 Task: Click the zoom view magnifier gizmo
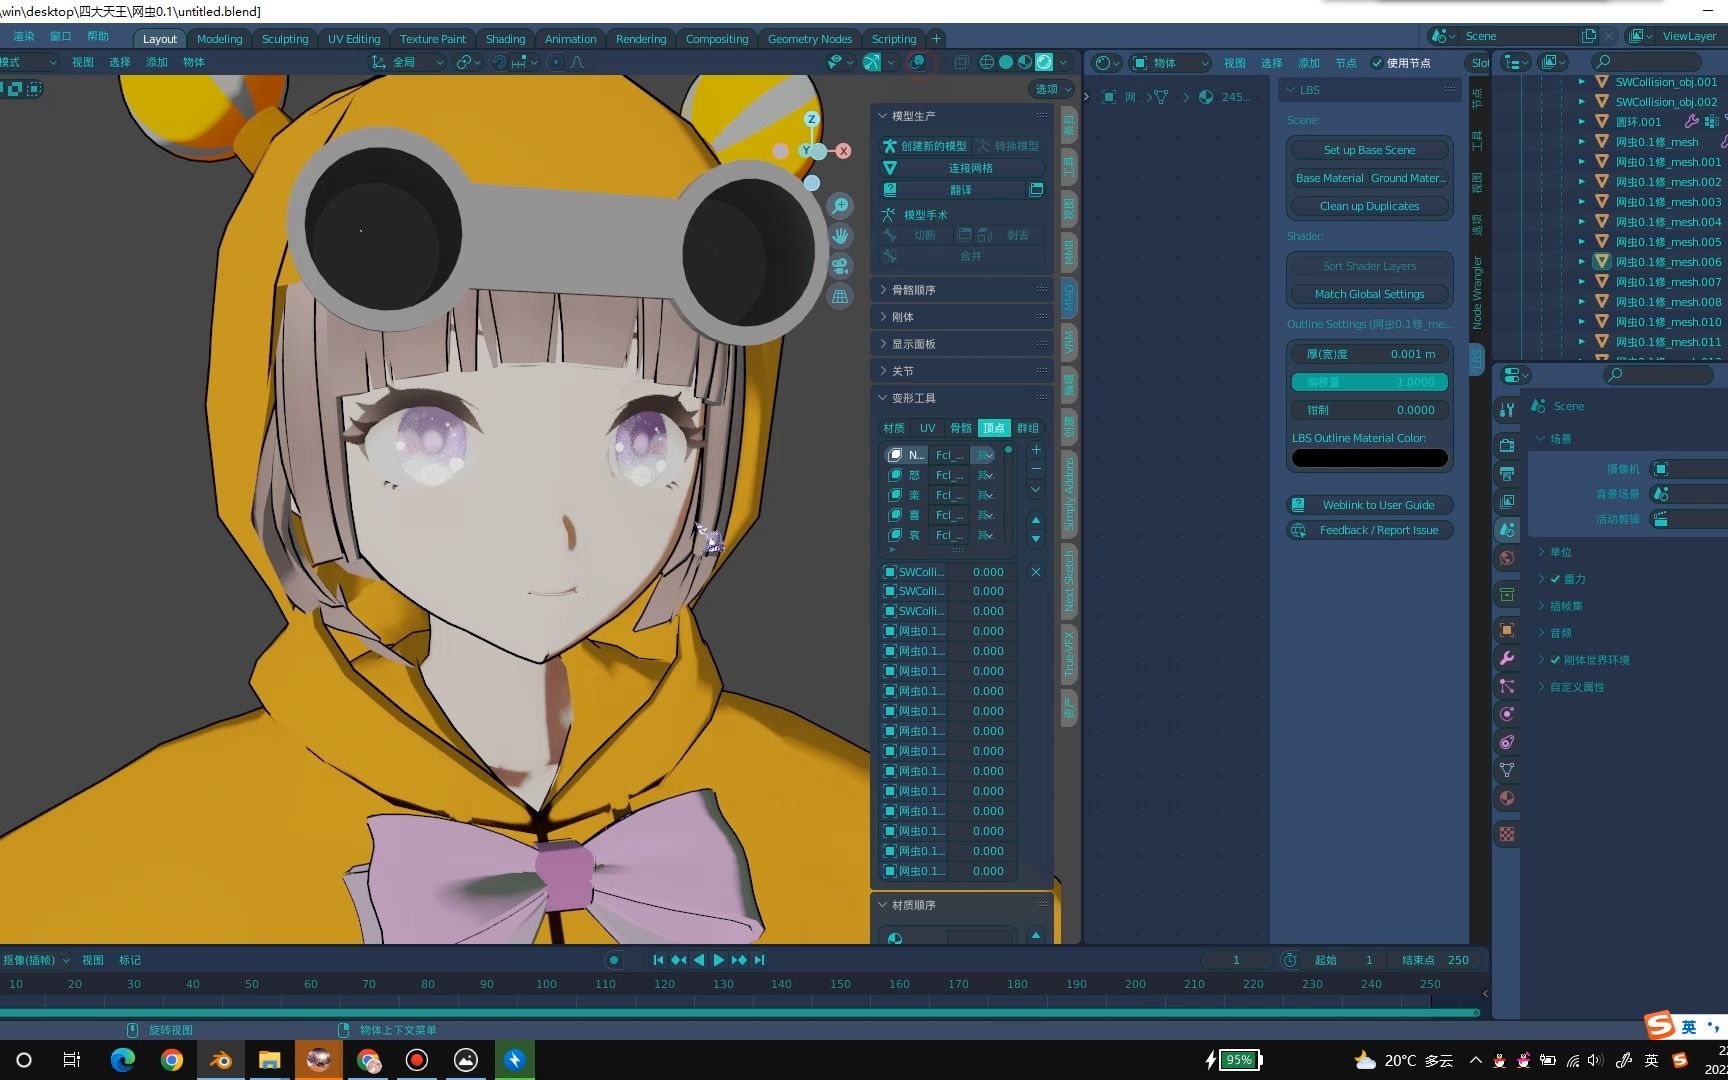pos(840,206)
